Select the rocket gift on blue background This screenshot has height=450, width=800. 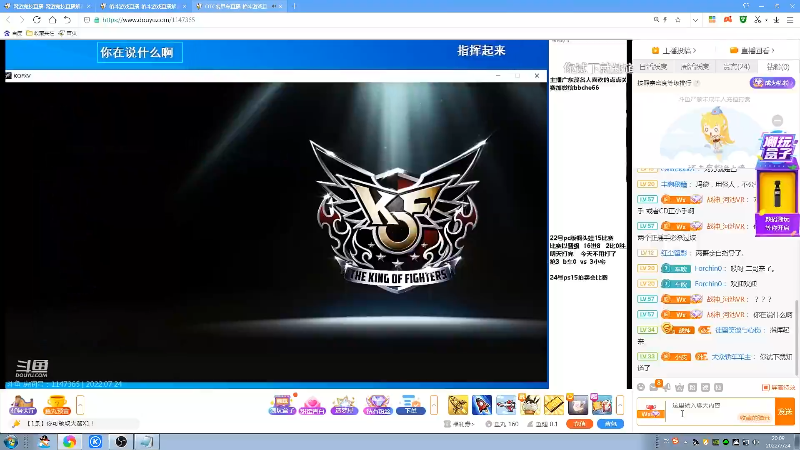point(482,405)
